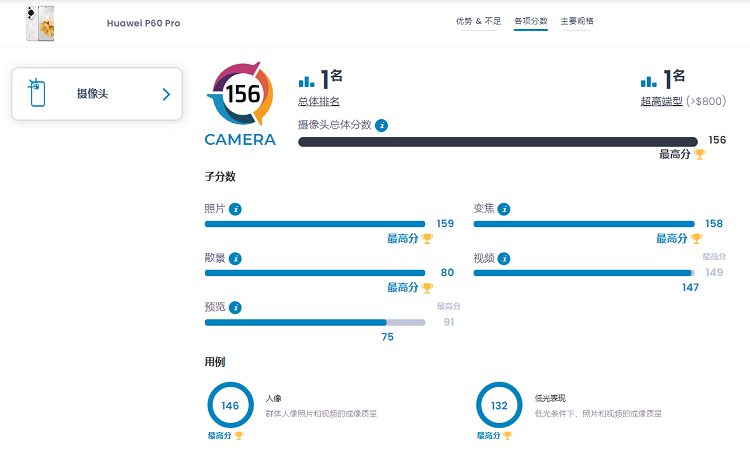Click the trophy icon under 照片 score
This screenshot has width=750, height=468.
[427, 238]
